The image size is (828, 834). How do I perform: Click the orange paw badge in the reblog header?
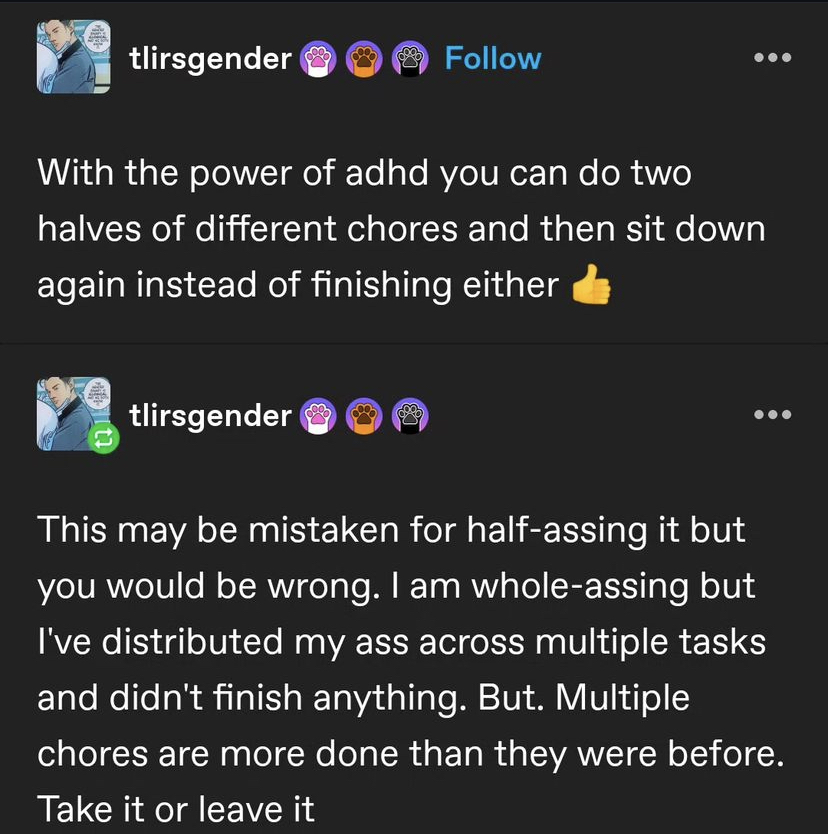coord(363,414)
